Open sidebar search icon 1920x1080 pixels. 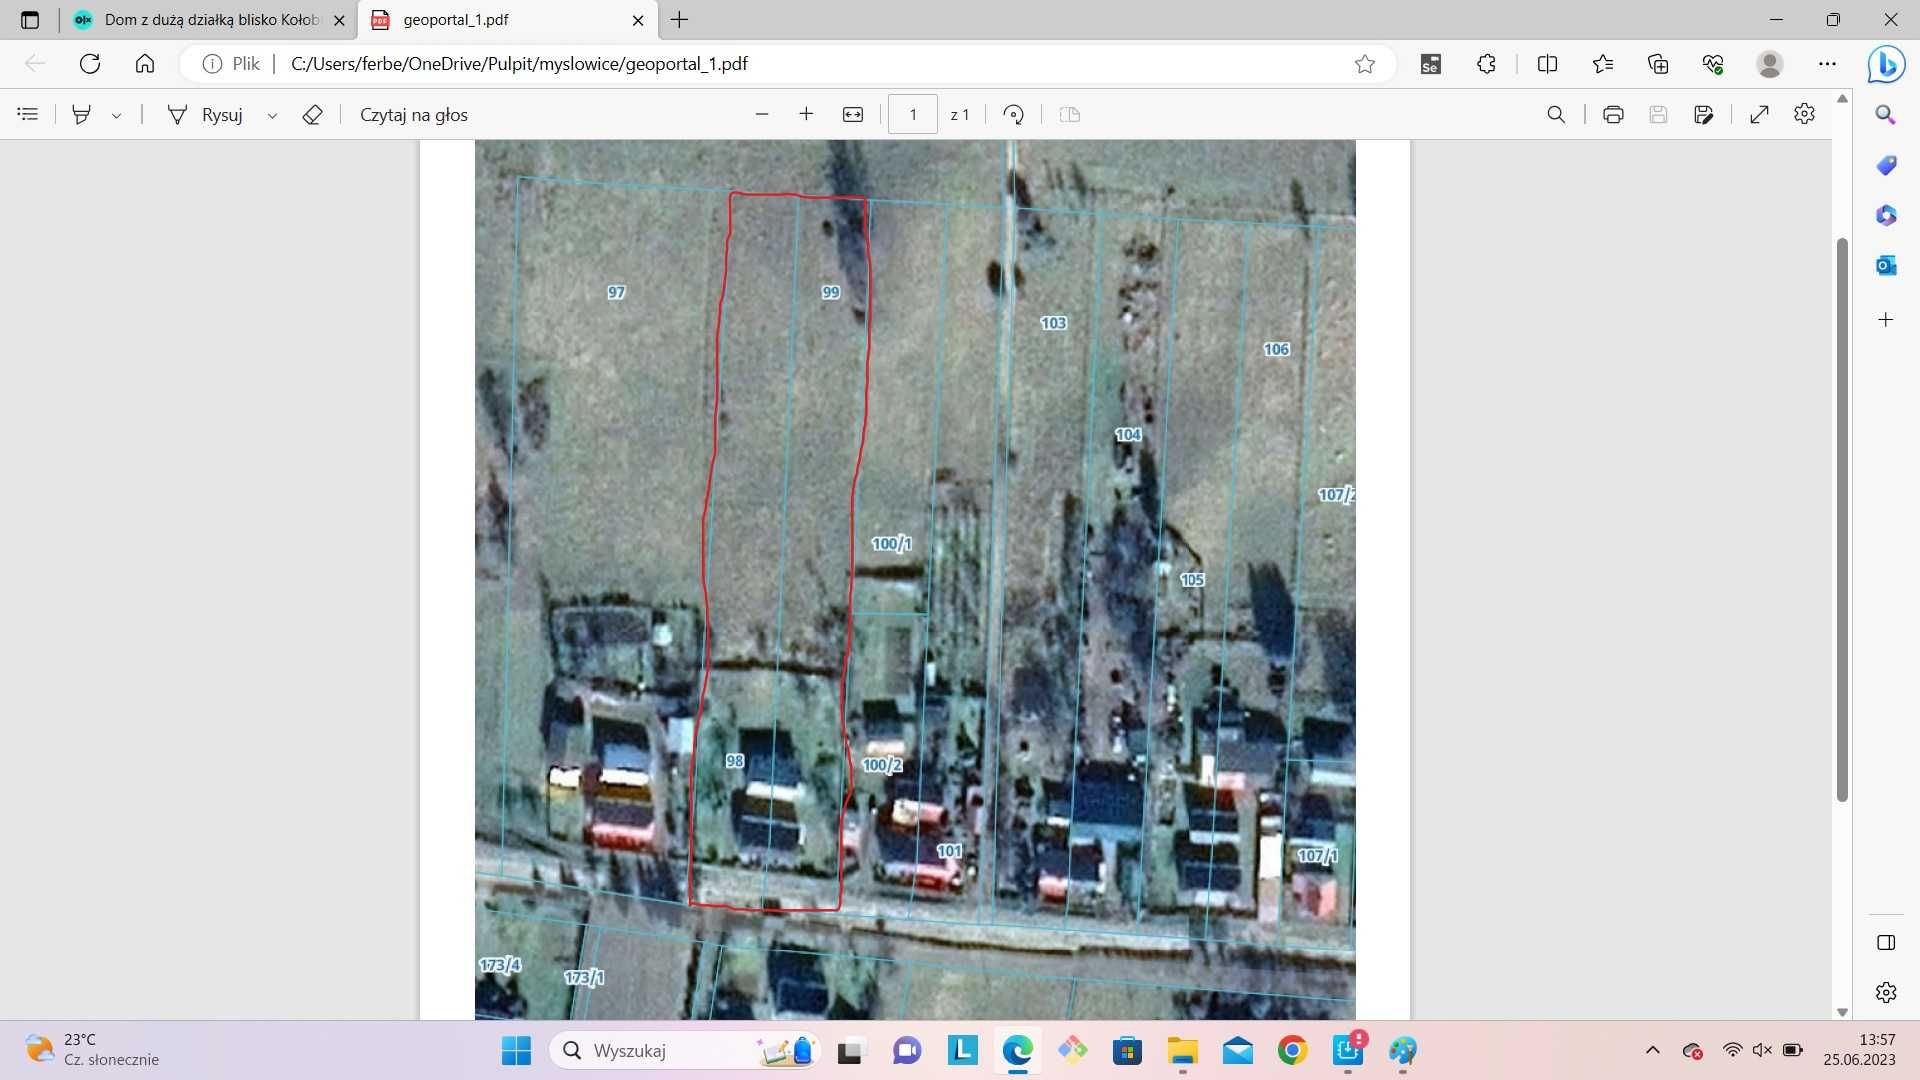1886,114
